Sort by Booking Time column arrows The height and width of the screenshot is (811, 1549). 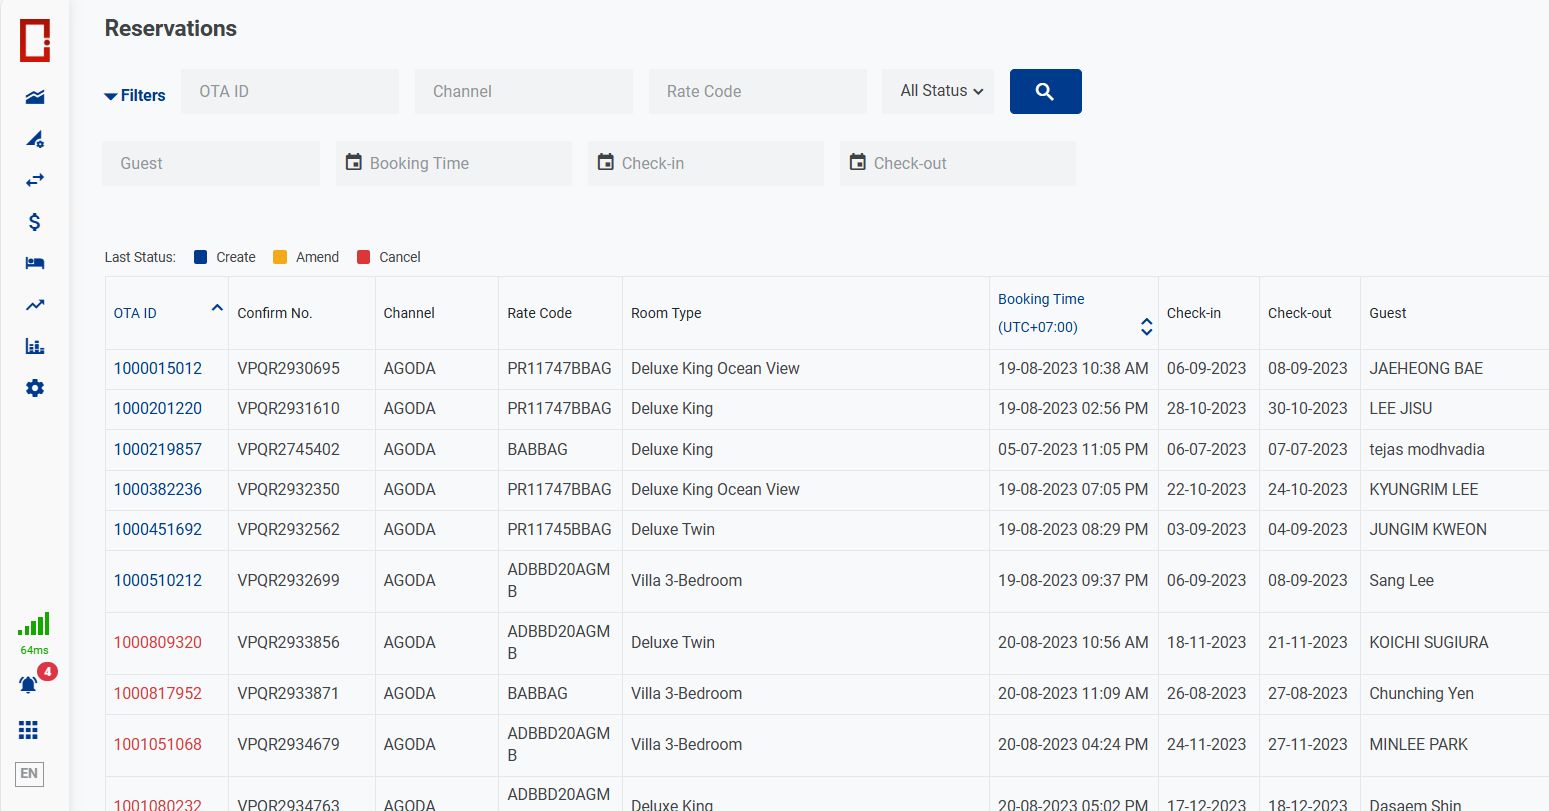click(x=1146, y=327)
